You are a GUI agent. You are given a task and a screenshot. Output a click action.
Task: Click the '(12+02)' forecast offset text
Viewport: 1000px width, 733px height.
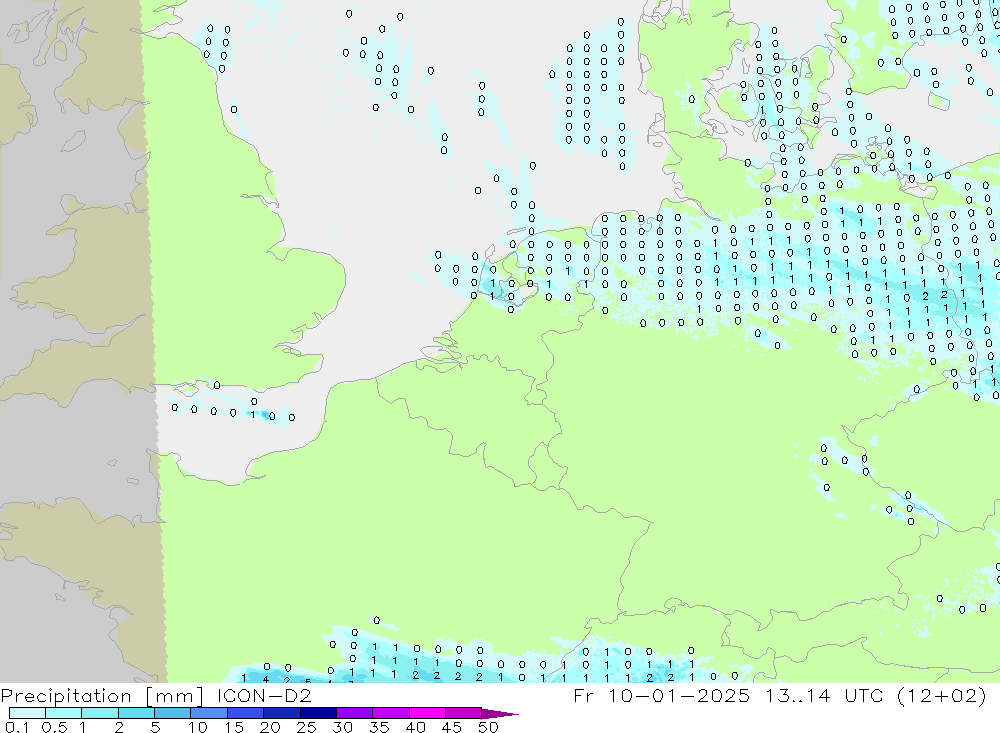coord(941,695)
